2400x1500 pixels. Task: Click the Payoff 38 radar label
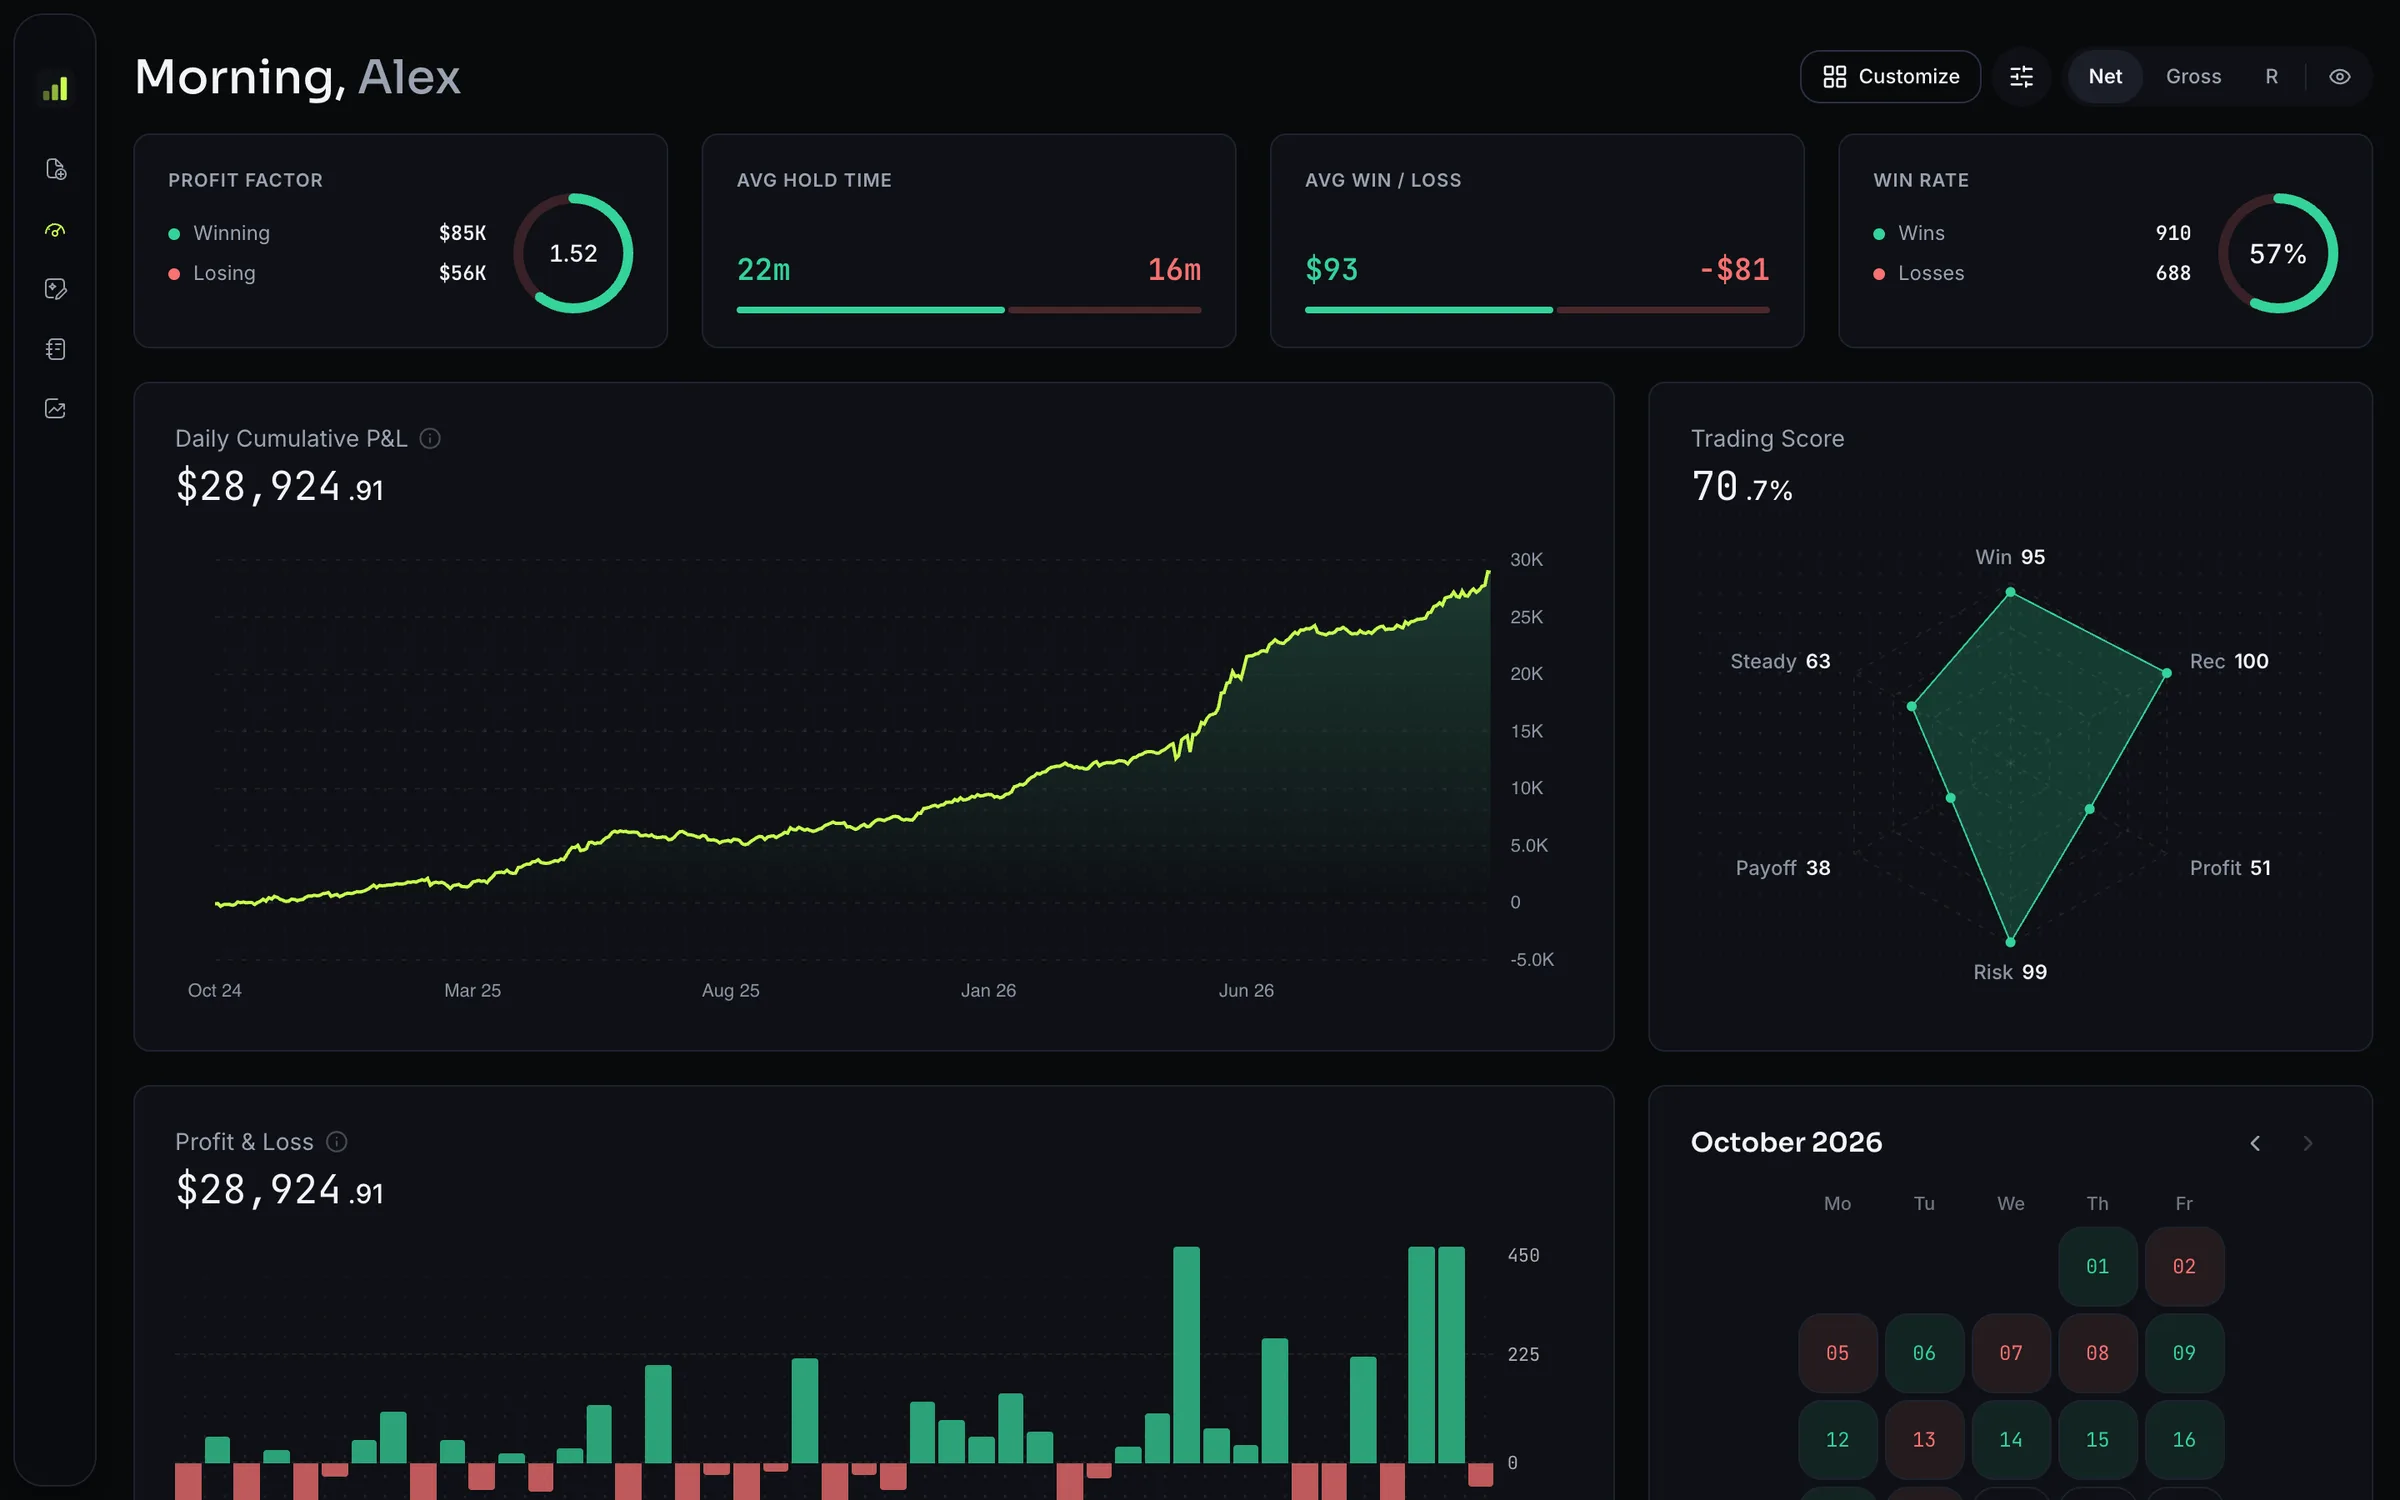1783,868
